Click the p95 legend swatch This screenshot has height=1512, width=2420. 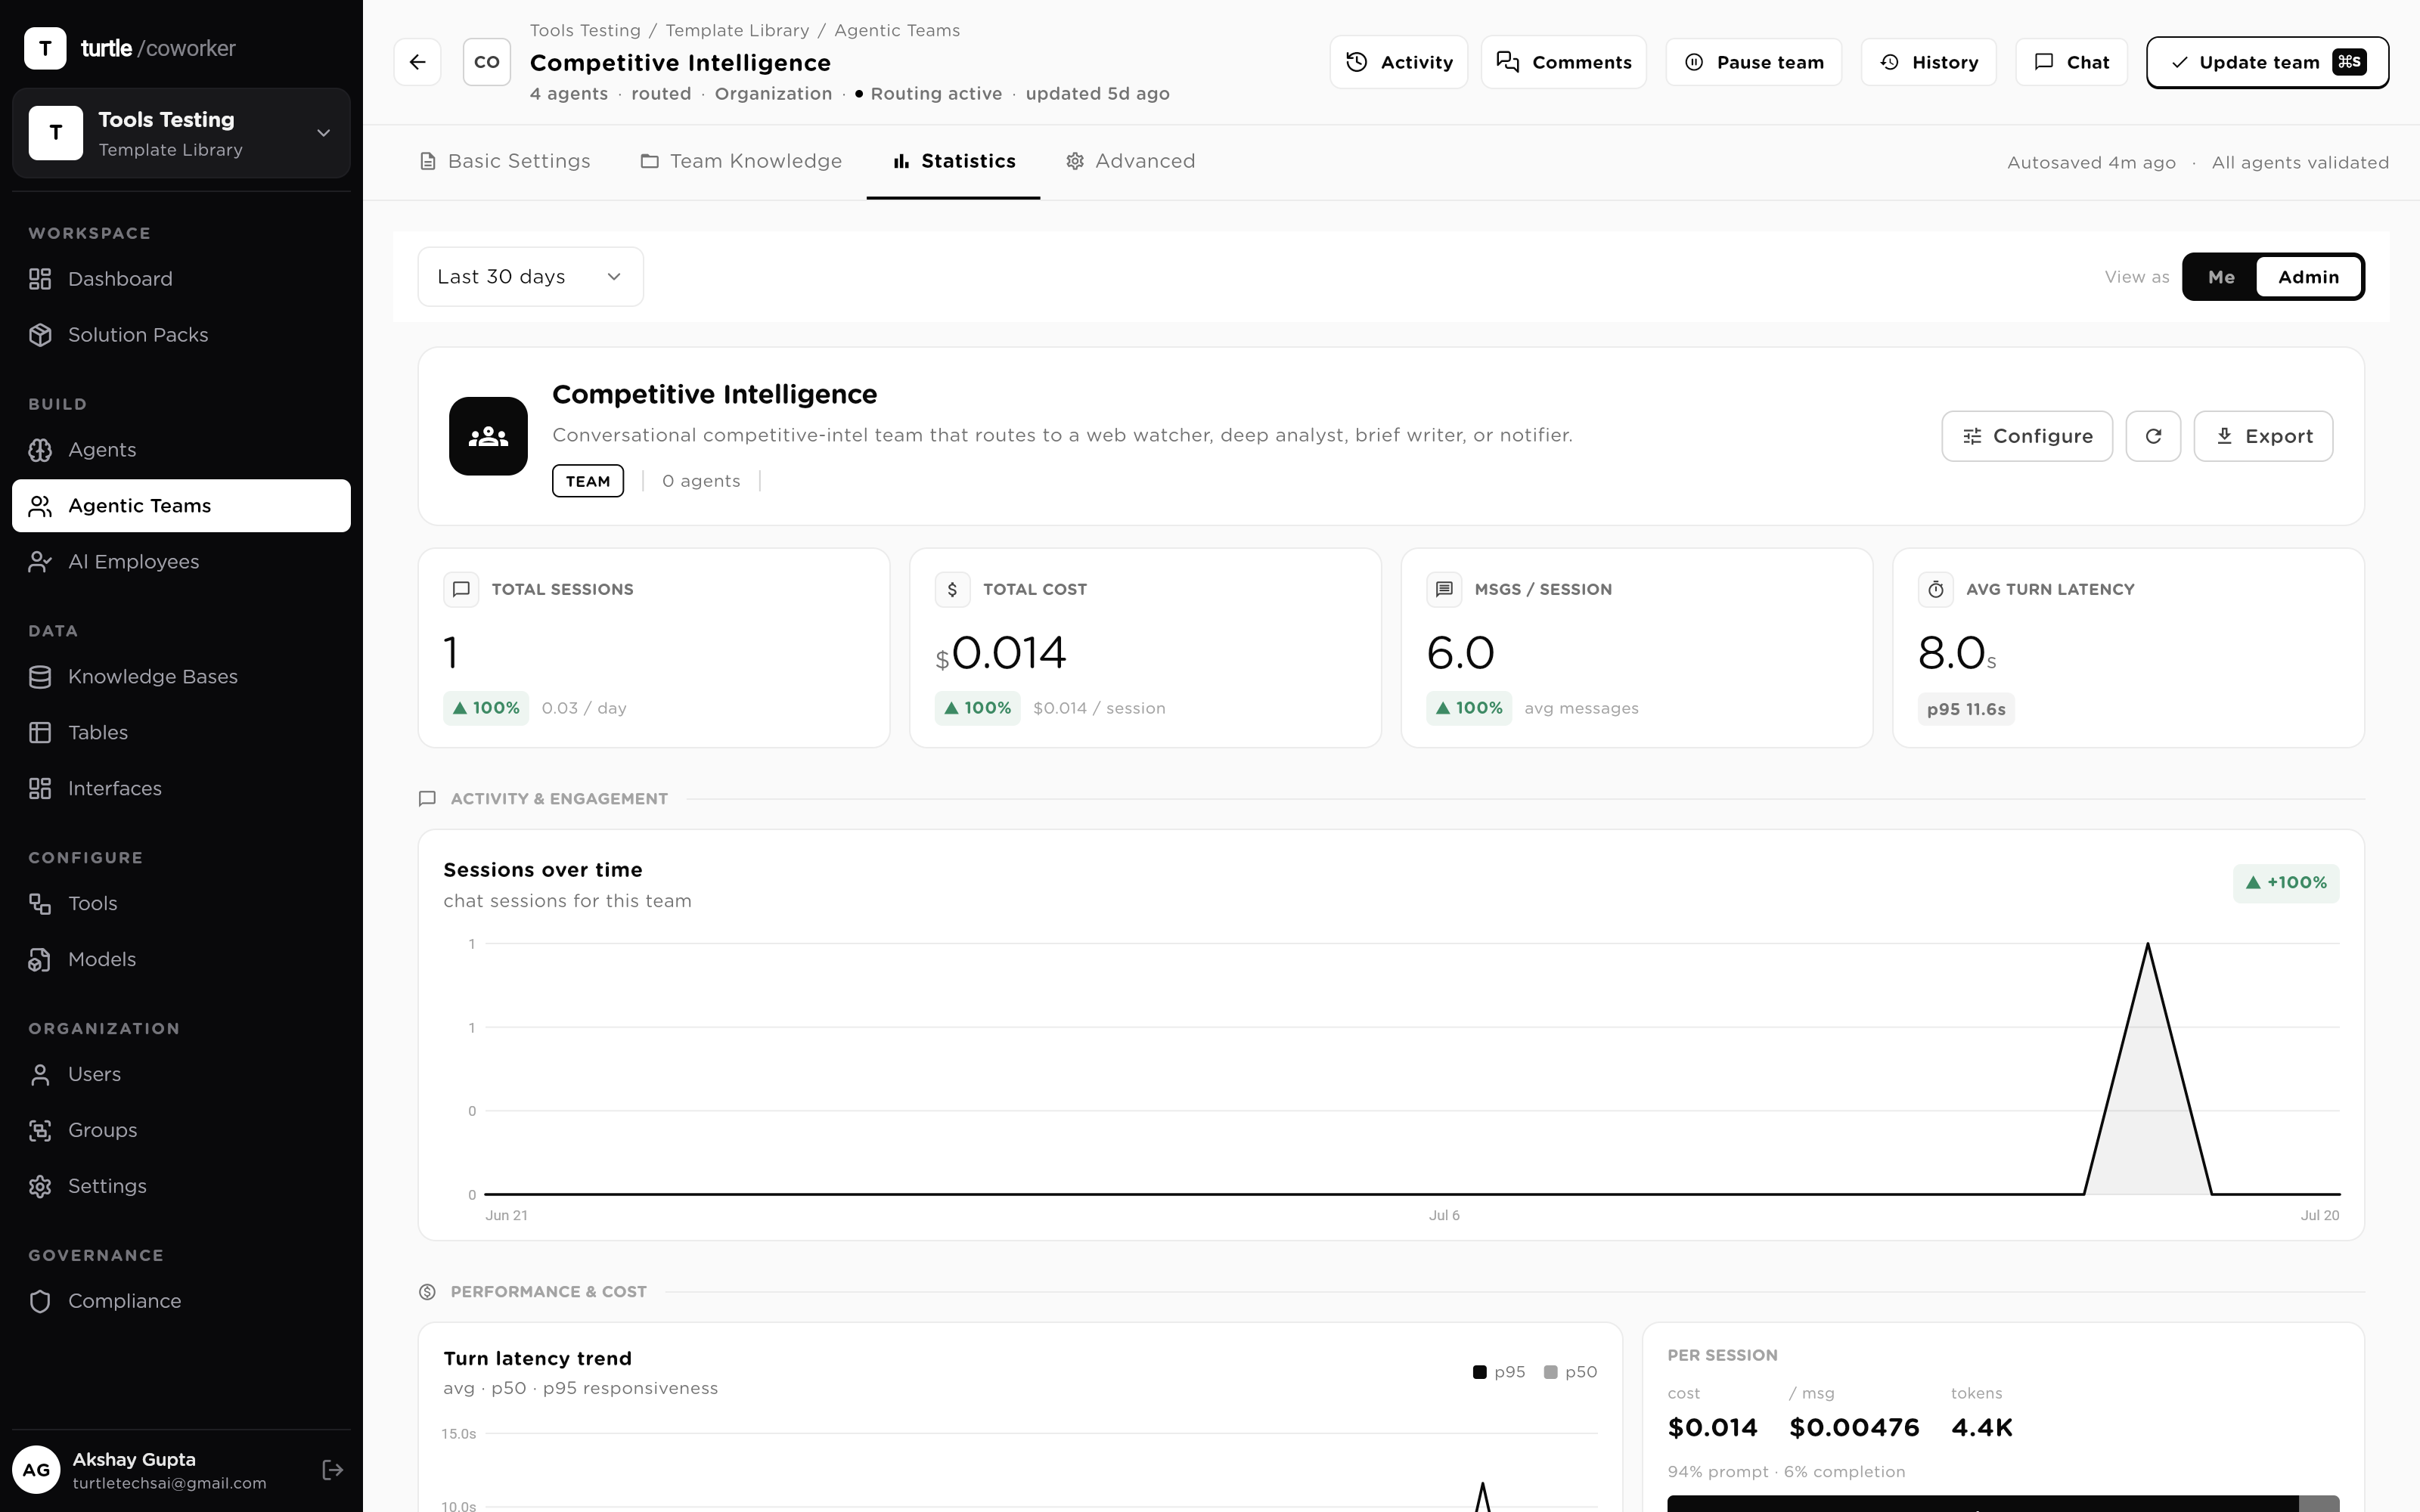click(1480, 1372)
